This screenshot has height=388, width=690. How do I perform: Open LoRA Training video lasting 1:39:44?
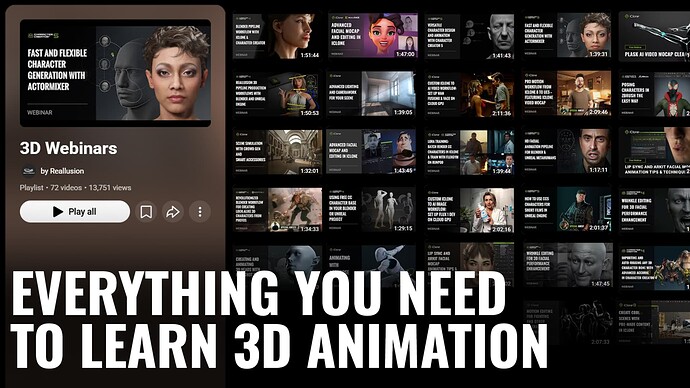click(470, 152)
